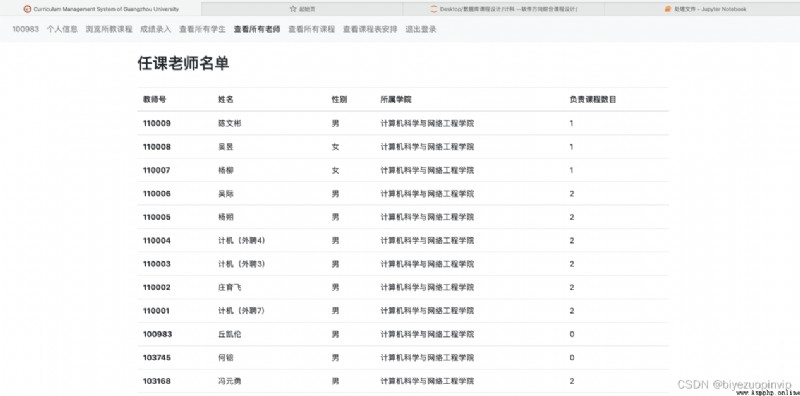This screenshot has width=800, height=396.
Task: Select teacher ID 110003 cell
Action: pyautogui.click(x=157, y=264)
